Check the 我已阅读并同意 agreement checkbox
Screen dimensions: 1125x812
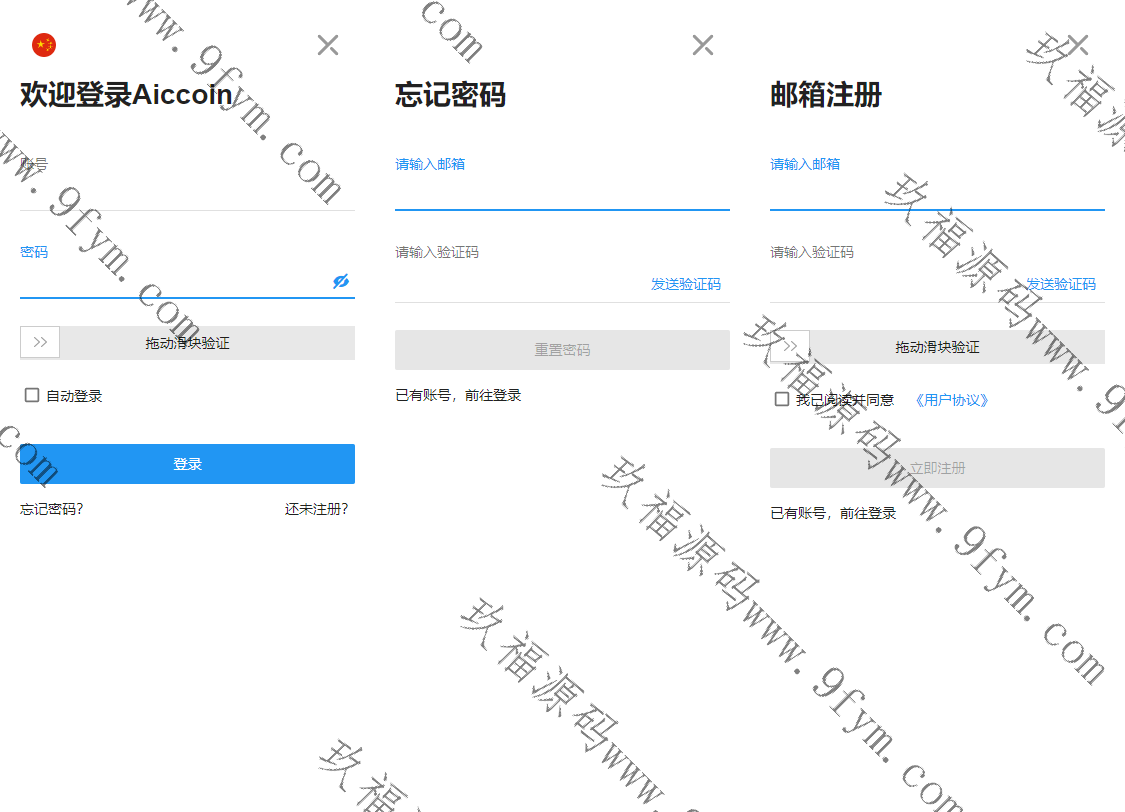point(782,400)
